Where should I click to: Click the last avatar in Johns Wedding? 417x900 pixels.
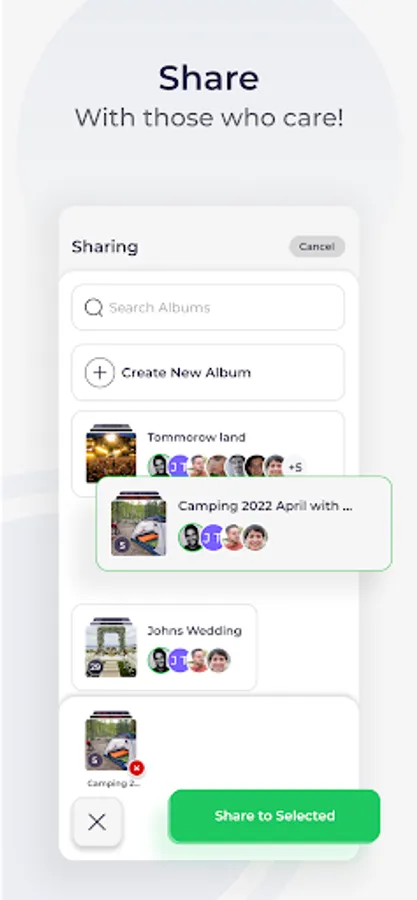click(x=219, y=660)
